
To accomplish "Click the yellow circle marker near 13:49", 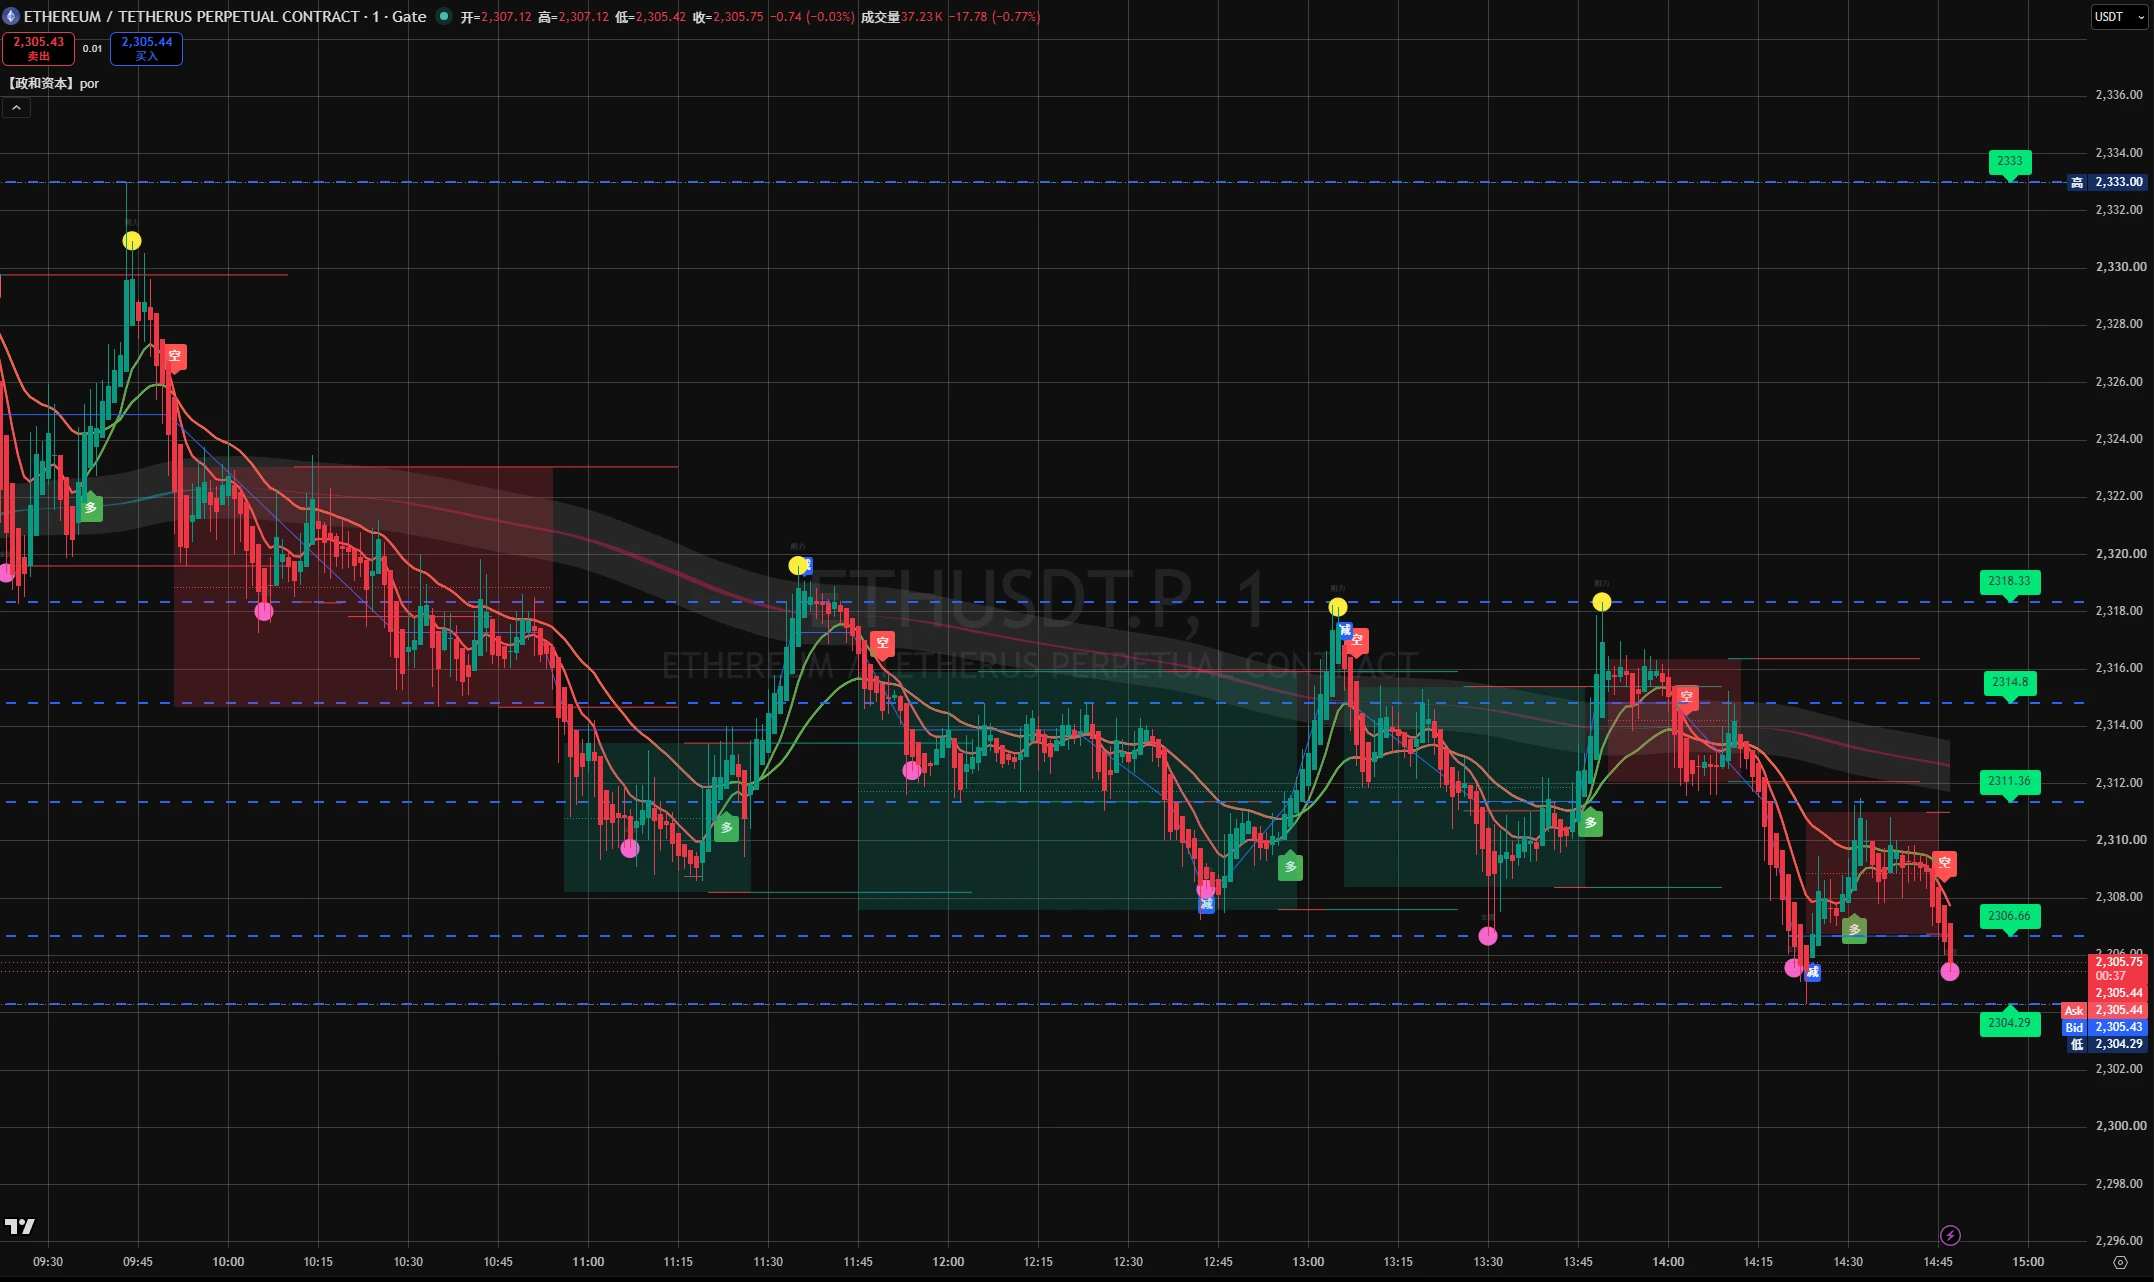I will pos(1601,602).
